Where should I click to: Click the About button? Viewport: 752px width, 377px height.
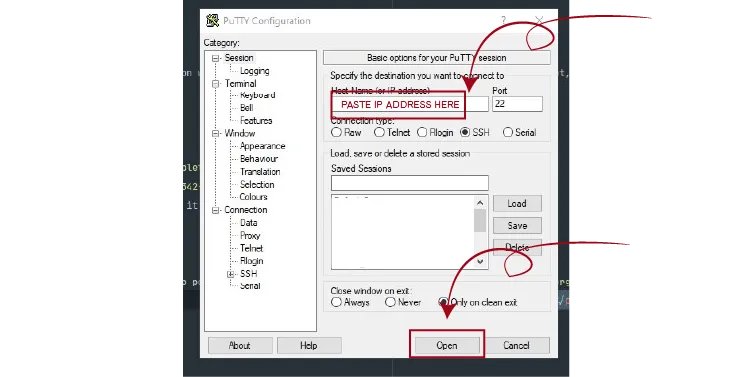click(x=240, y=345)
